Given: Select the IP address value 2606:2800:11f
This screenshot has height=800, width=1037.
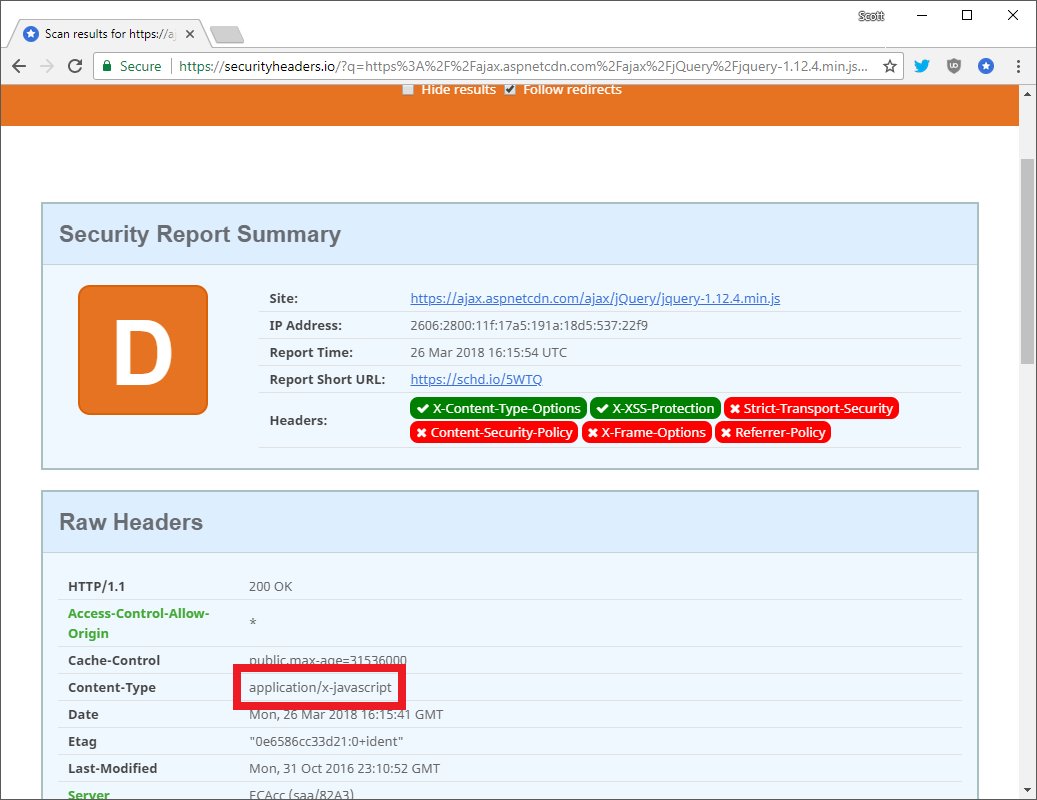Looking at the screenshot, I should pyautogui.click(x=529, y=325).
